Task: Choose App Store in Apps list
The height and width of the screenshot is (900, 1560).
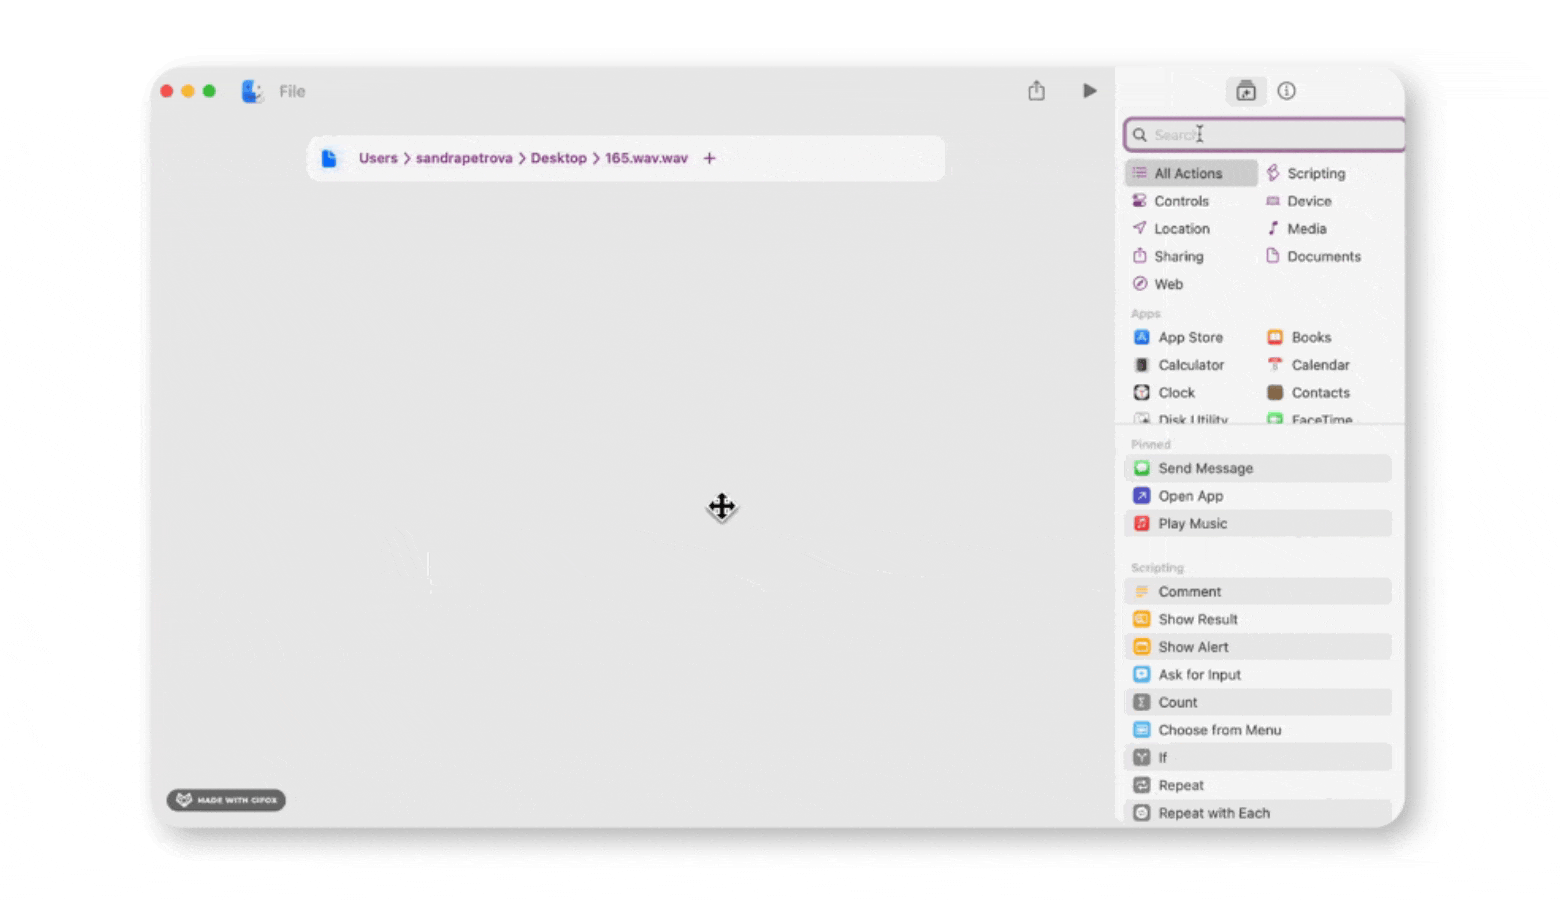Action: tap(1178, 338)
